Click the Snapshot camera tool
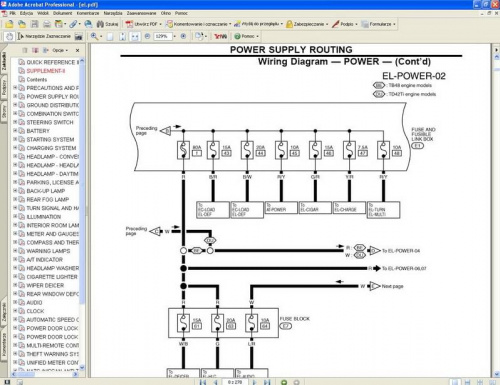Image resolution: width=500 pixels, height=385 pixels. point(79,36)
